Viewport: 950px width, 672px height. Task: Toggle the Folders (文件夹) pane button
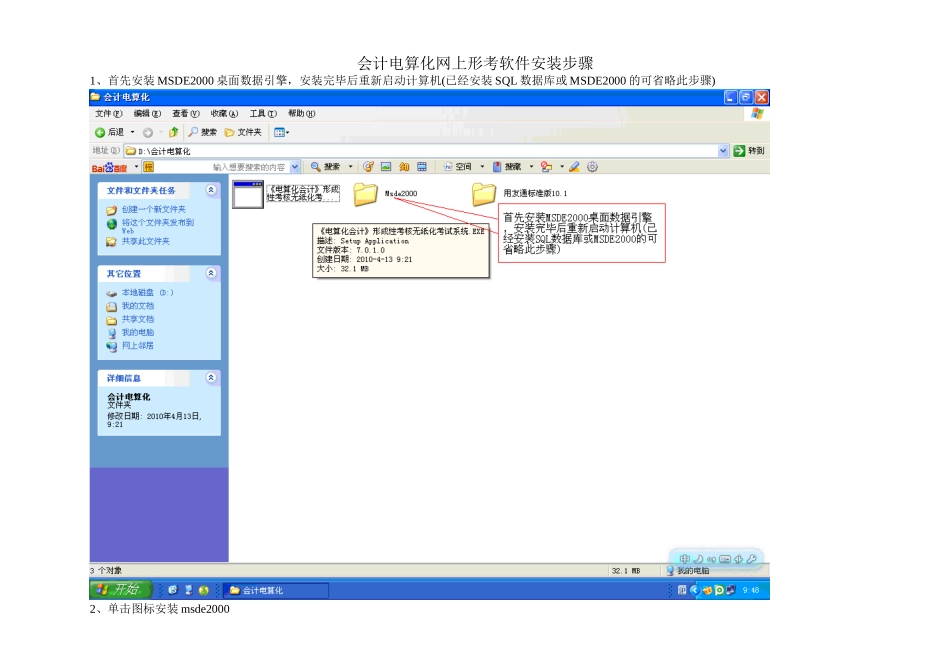click(243, 132)
